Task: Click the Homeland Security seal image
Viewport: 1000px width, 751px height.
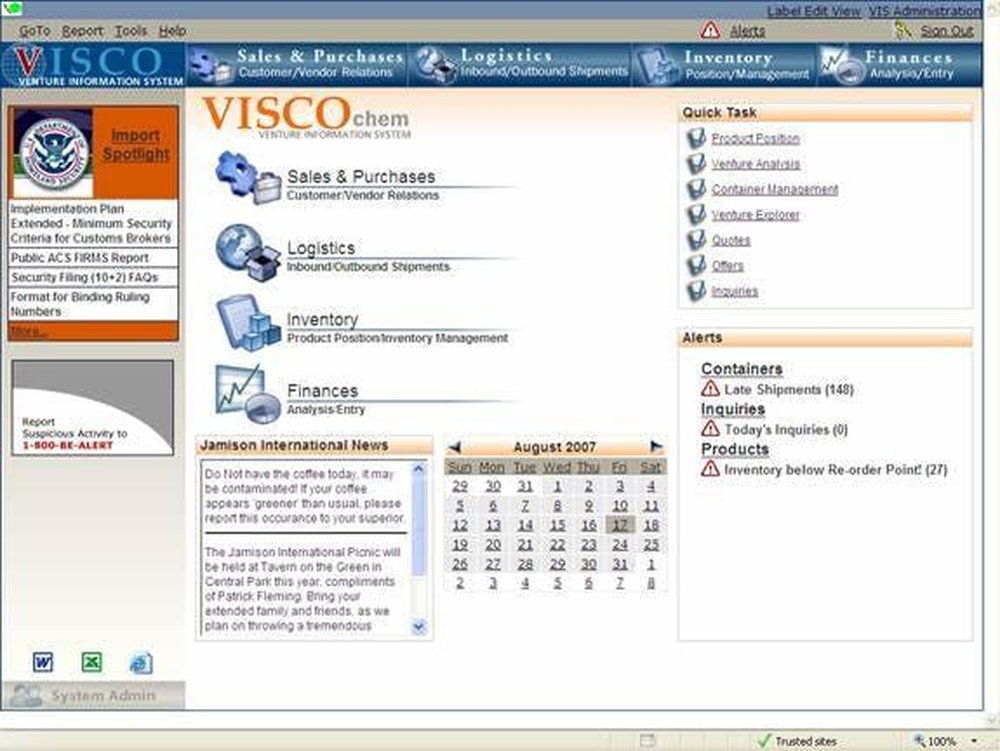Action: pyautogui.click(x=53, y=154)
